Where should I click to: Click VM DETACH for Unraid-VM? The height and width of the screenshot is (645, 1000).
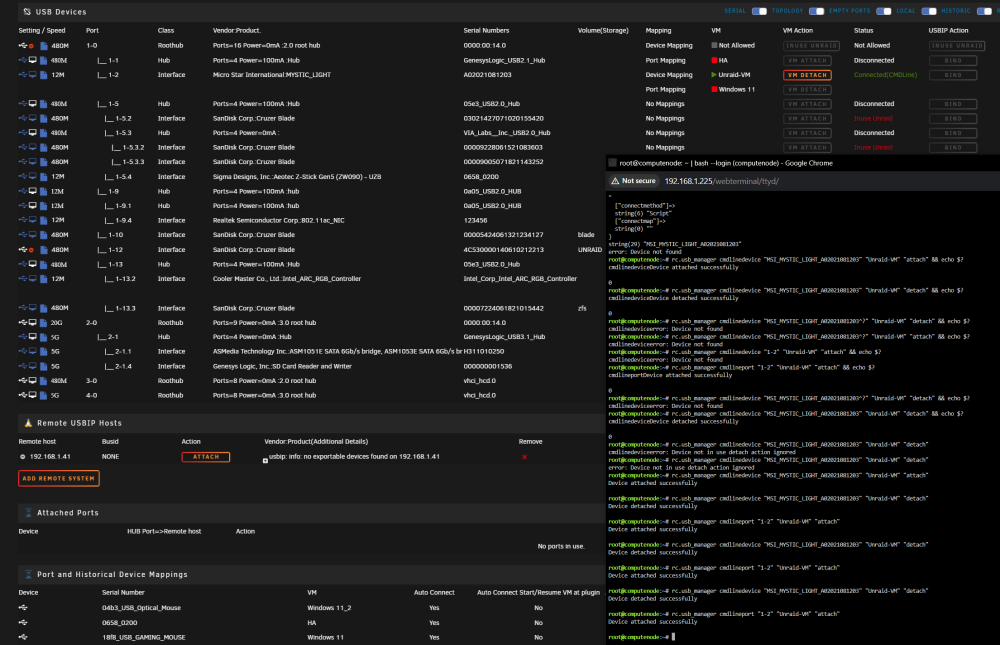click(x=807, y=75)
